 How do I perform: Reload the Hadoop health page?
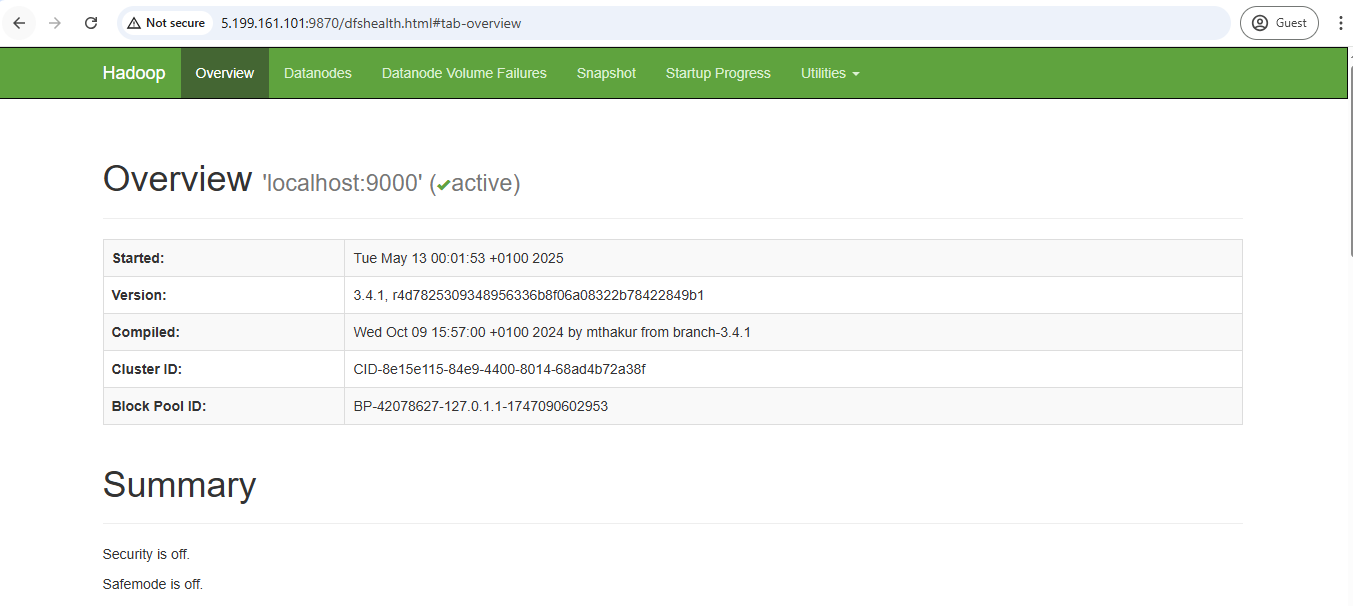point(91,23)
